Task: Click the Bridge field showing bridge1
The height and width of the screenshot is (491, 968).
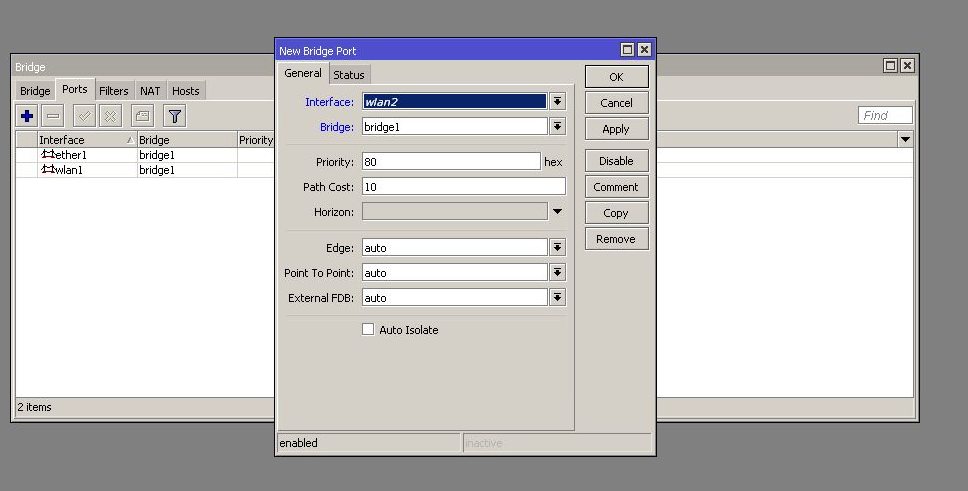Action: pyautogui.click(x=454, y=127)
